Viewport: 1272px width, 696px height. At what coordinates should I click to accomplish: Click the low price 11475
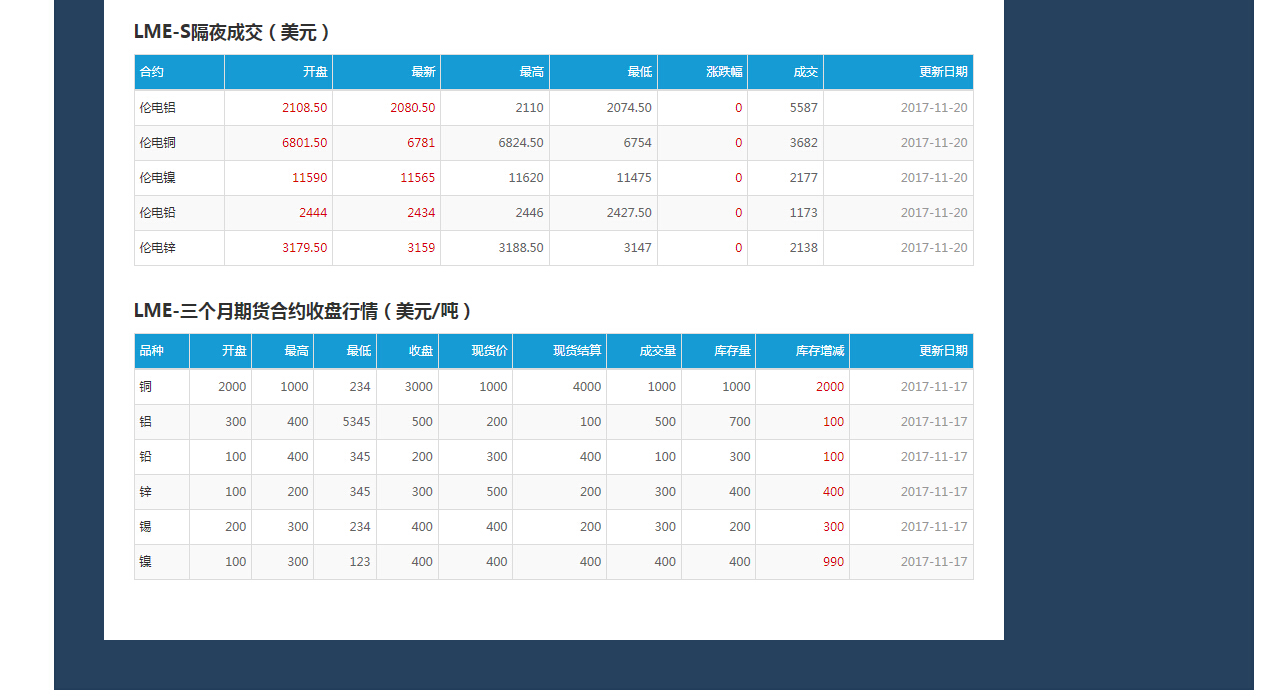[x=634, y=177]
